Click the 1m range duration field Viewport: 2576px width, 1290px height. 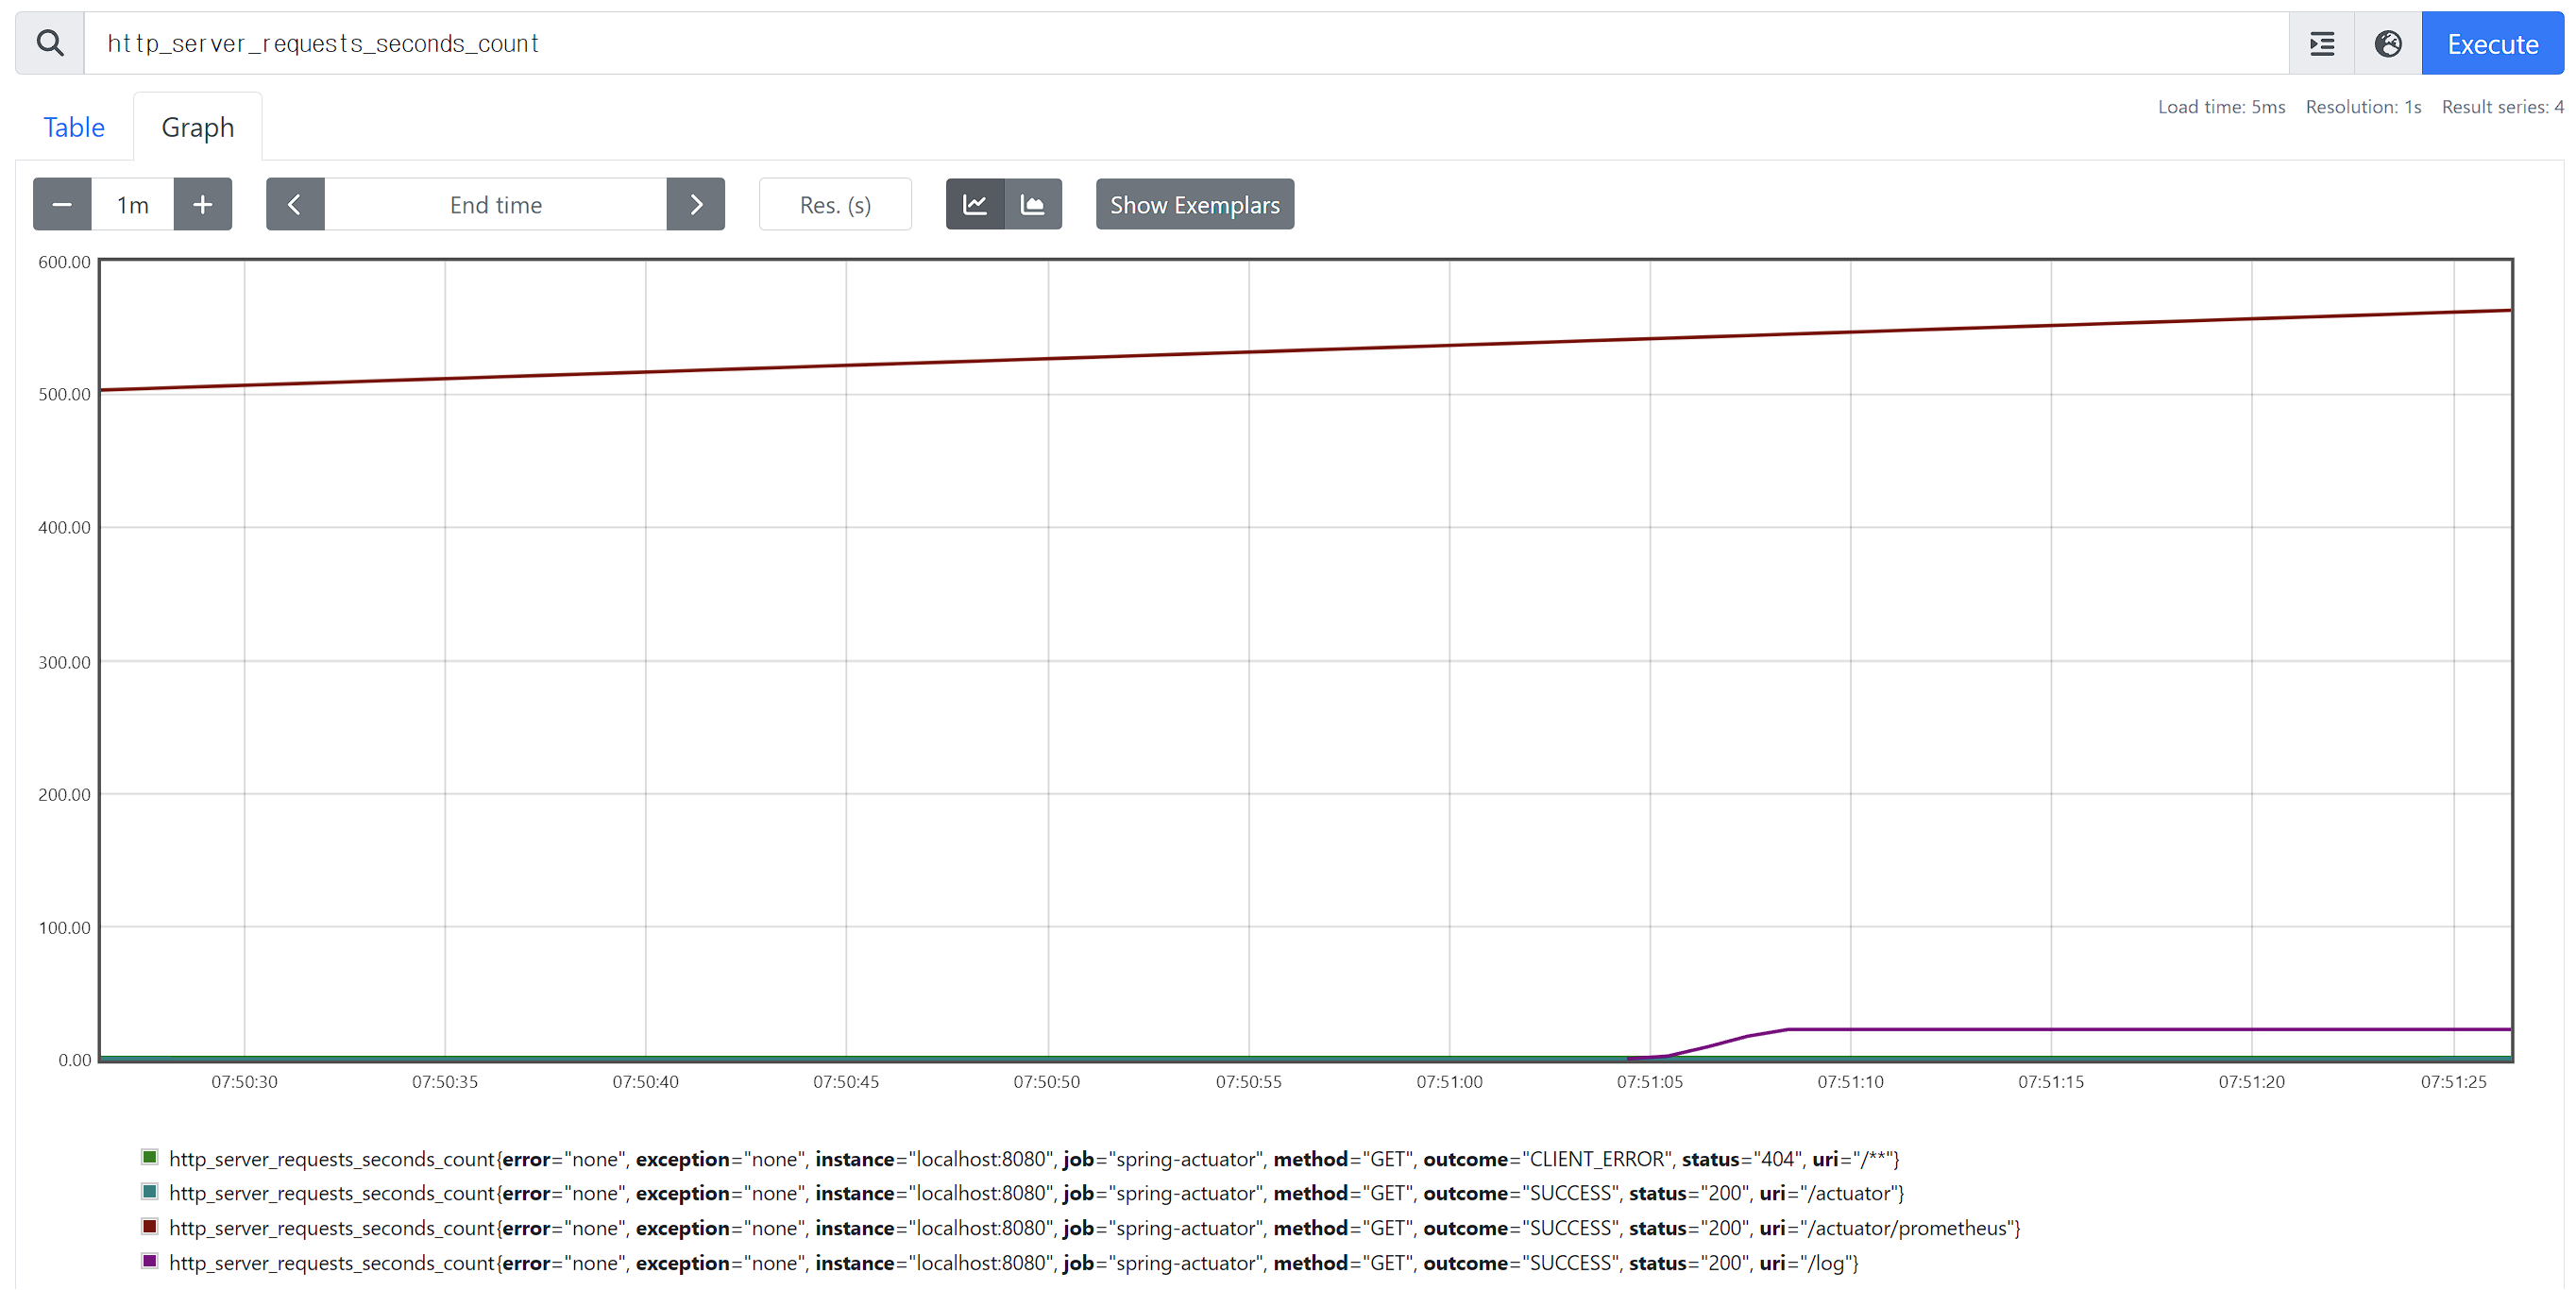pyautogui.click(x=132, y=204)
